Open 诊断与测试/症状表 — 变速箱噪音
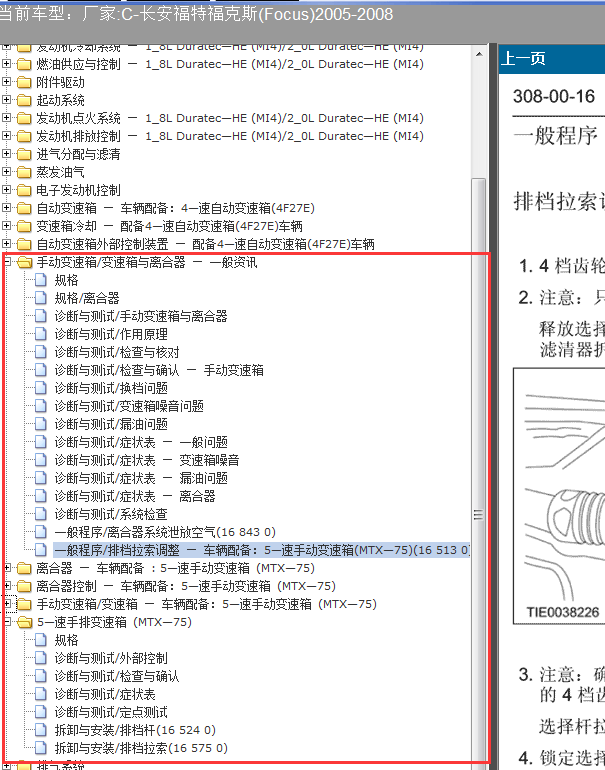The height and width of the screenshot is (770, 605). tap(147, 460)
